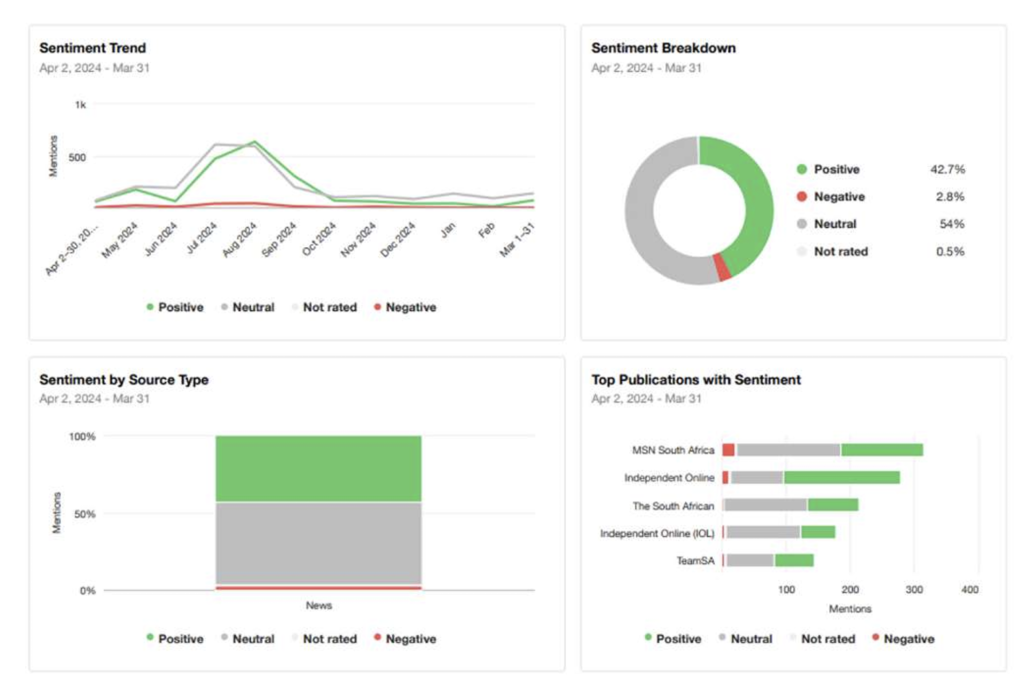Viewport: 1024px width, 681px height.
Task: Hide Not rated series in Top Publications legend
Action: (820, 639)
